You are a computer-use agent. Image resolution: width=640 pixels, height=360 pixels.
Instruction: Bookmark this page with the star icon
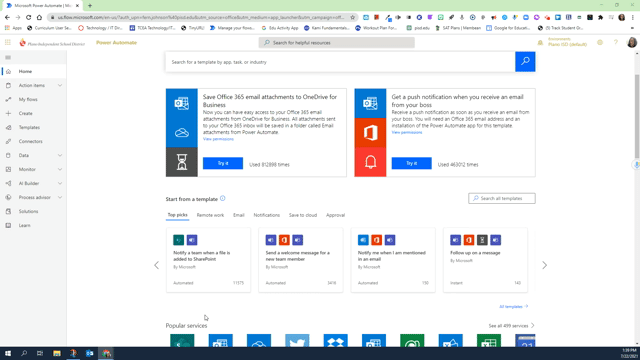[353, 18]
